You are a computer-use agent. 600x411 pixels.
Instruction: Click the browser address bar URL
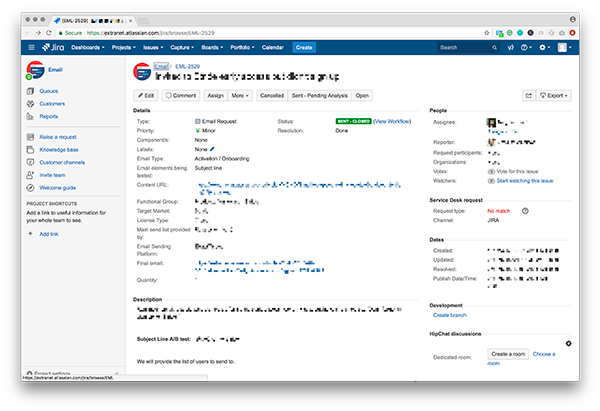pos(150,33)
